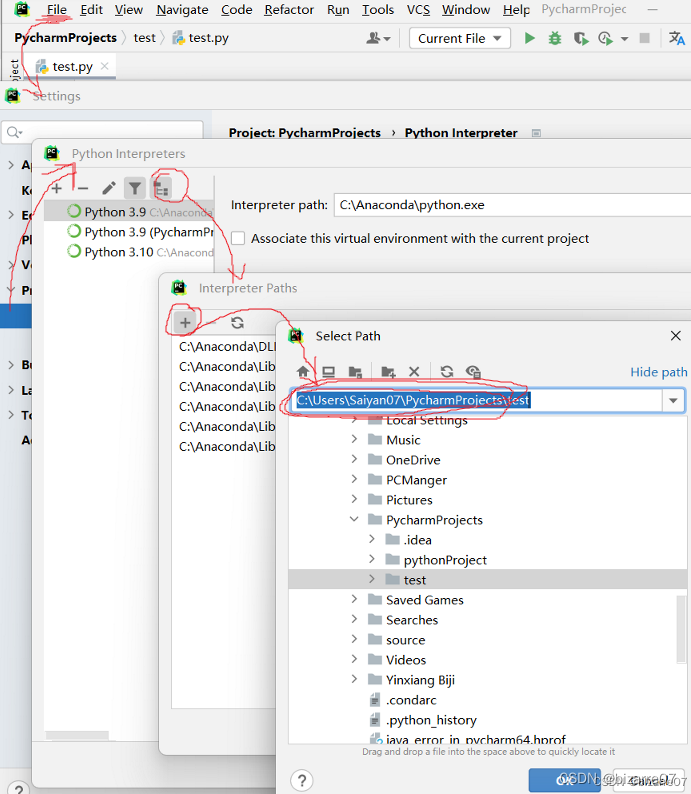Open the Current File run configuration dropdown
The image size is (691, 794).
[460, 38]
